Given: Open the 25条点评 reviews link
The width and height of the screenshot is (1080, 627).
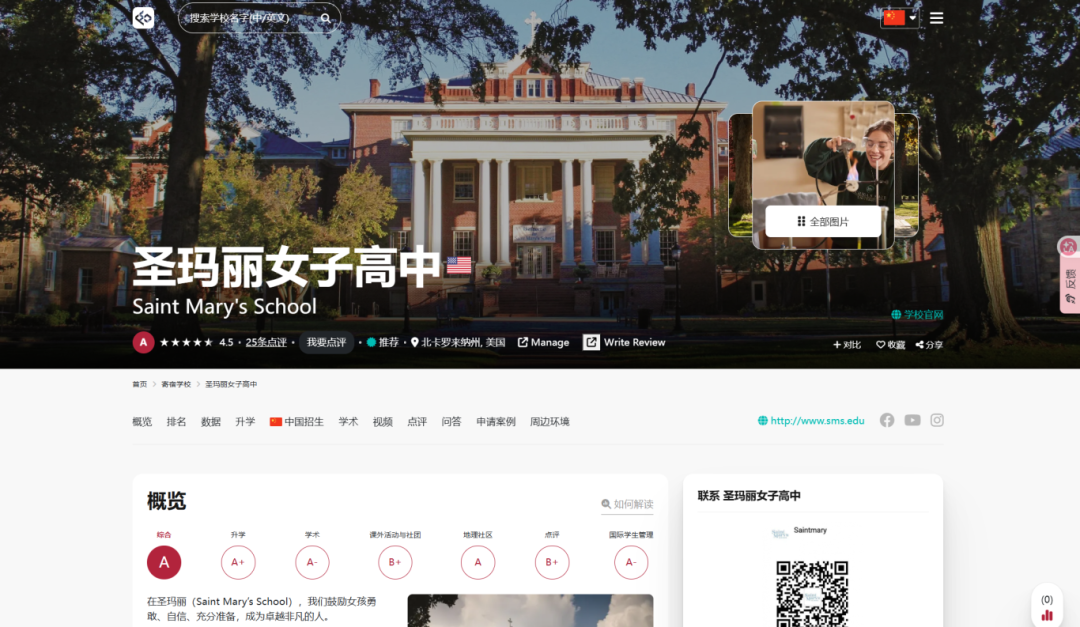Looking at the screenshot, I should point(266,342).
